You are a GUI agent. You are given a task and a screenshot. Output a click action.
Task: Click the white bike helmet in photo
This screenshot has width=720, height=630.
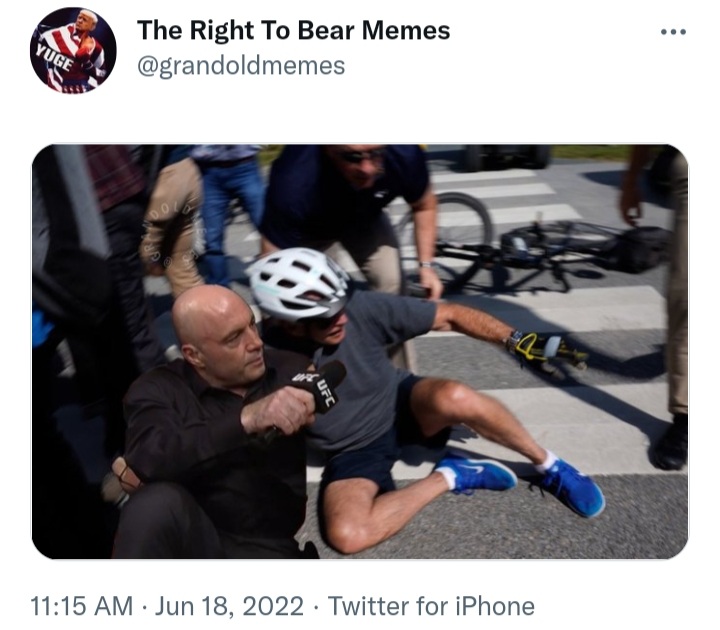pyautogui.click(x=298, y=284)
